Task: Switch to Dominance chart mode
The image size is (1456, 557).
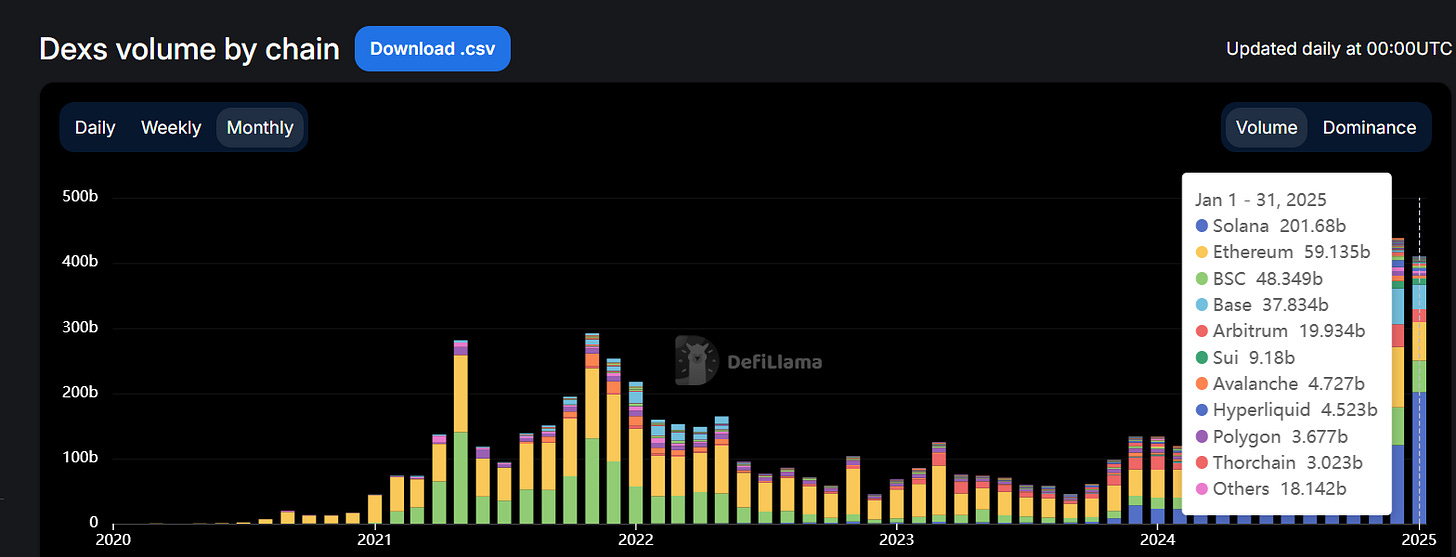Action: pyautogui.click(x=1369, y=128)
